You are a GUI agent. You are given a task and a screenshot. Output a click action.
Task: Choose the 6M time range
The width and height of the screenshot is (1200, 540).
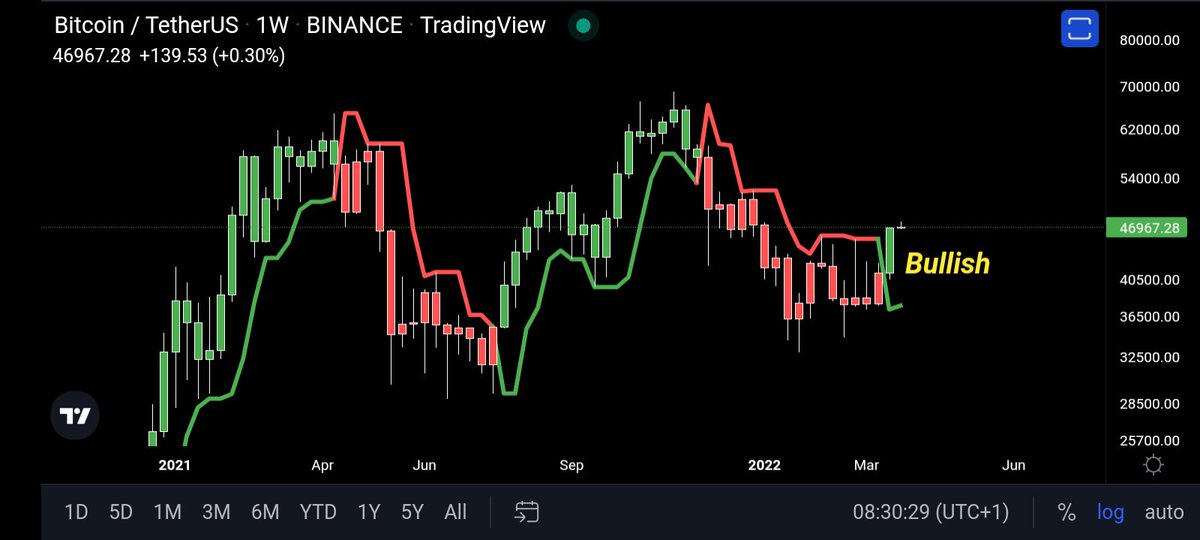[265, 512]
